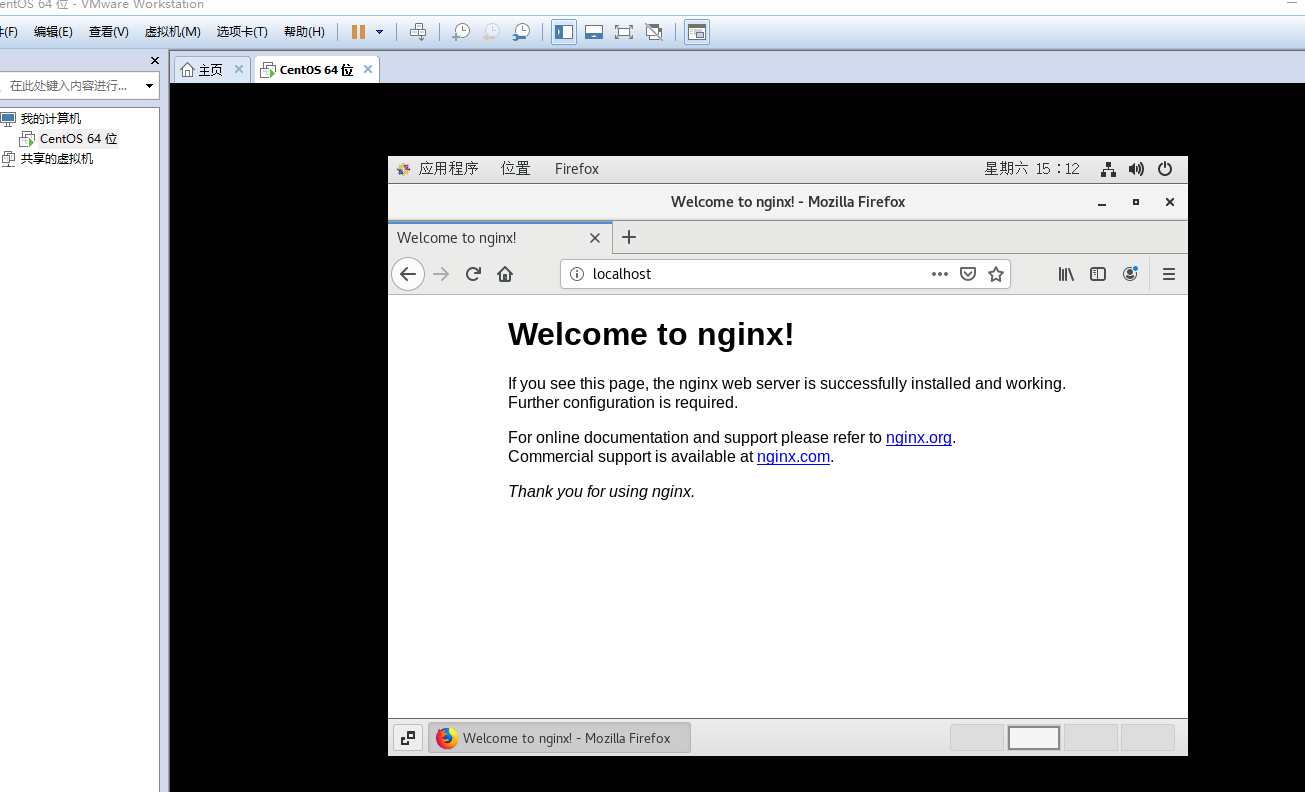Maximize the Firefox window
1305x792 pixels.
coord(1136,202)
